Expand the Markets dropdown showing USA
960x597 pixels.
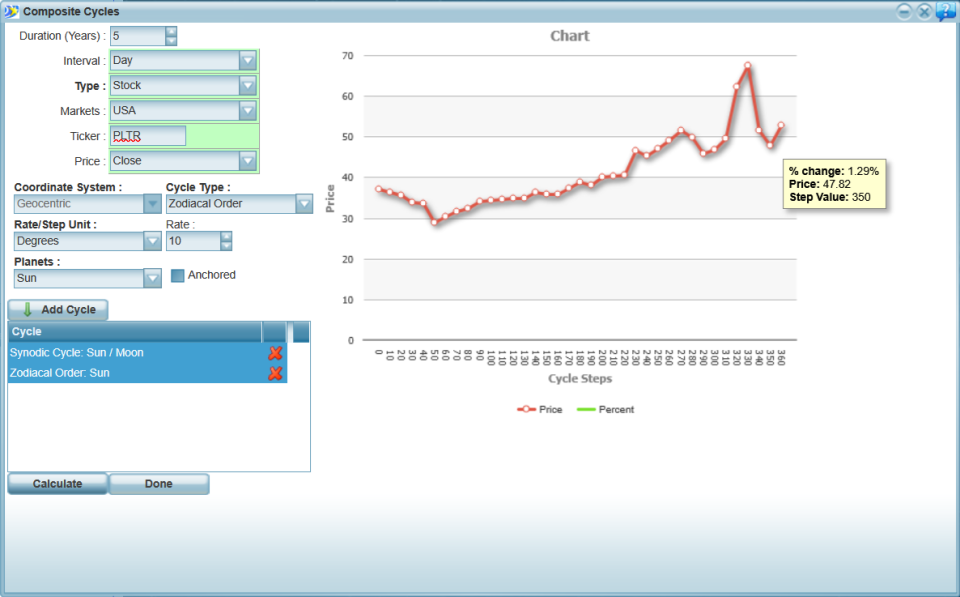247,111
